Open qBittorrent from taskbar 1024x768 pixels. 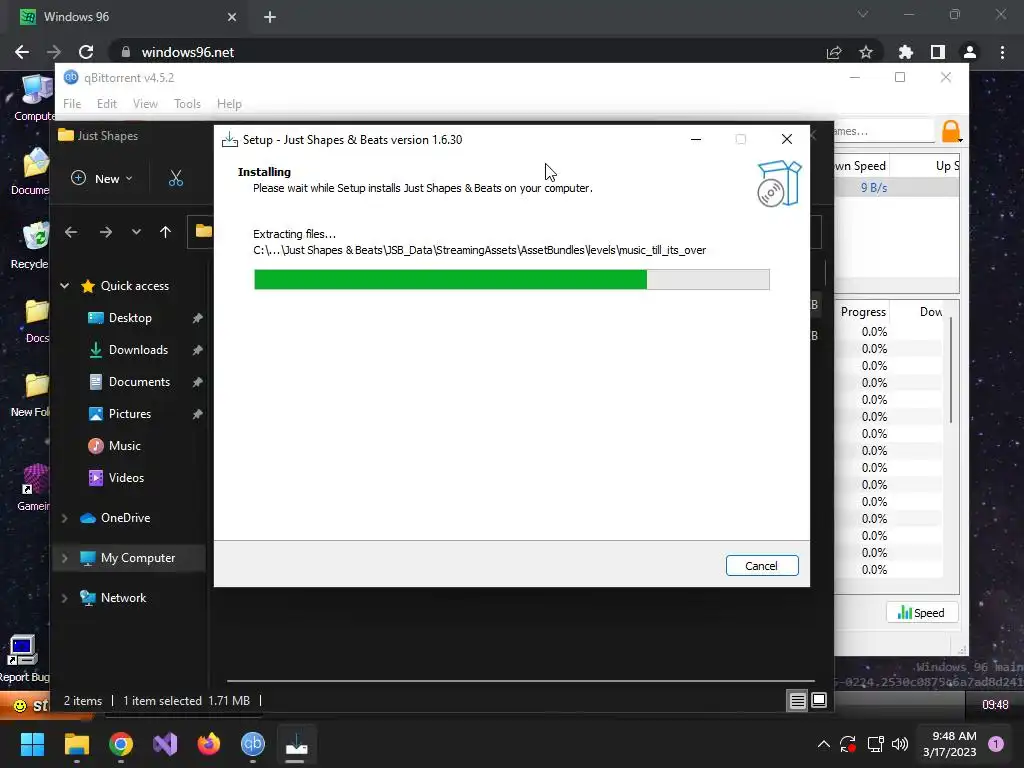point(253,744)
